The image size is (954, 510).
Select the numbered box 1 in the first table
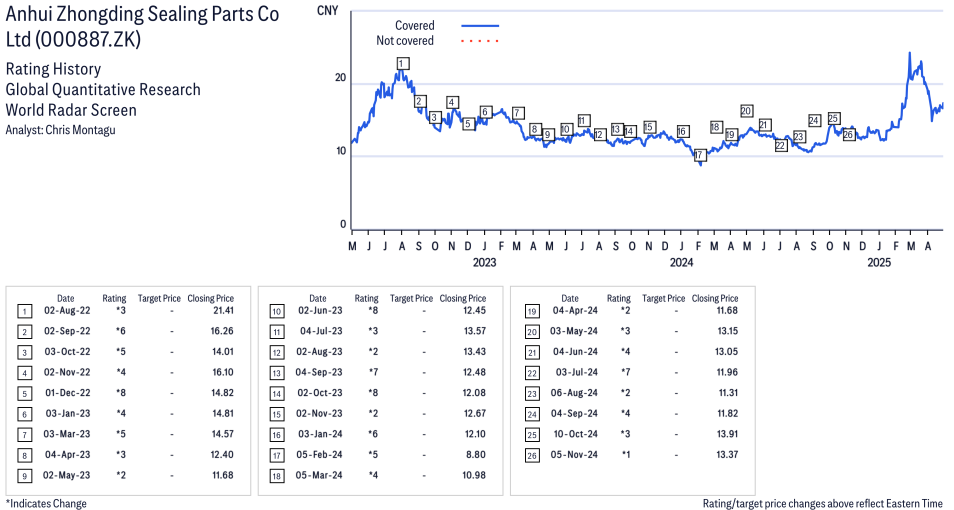24,312
